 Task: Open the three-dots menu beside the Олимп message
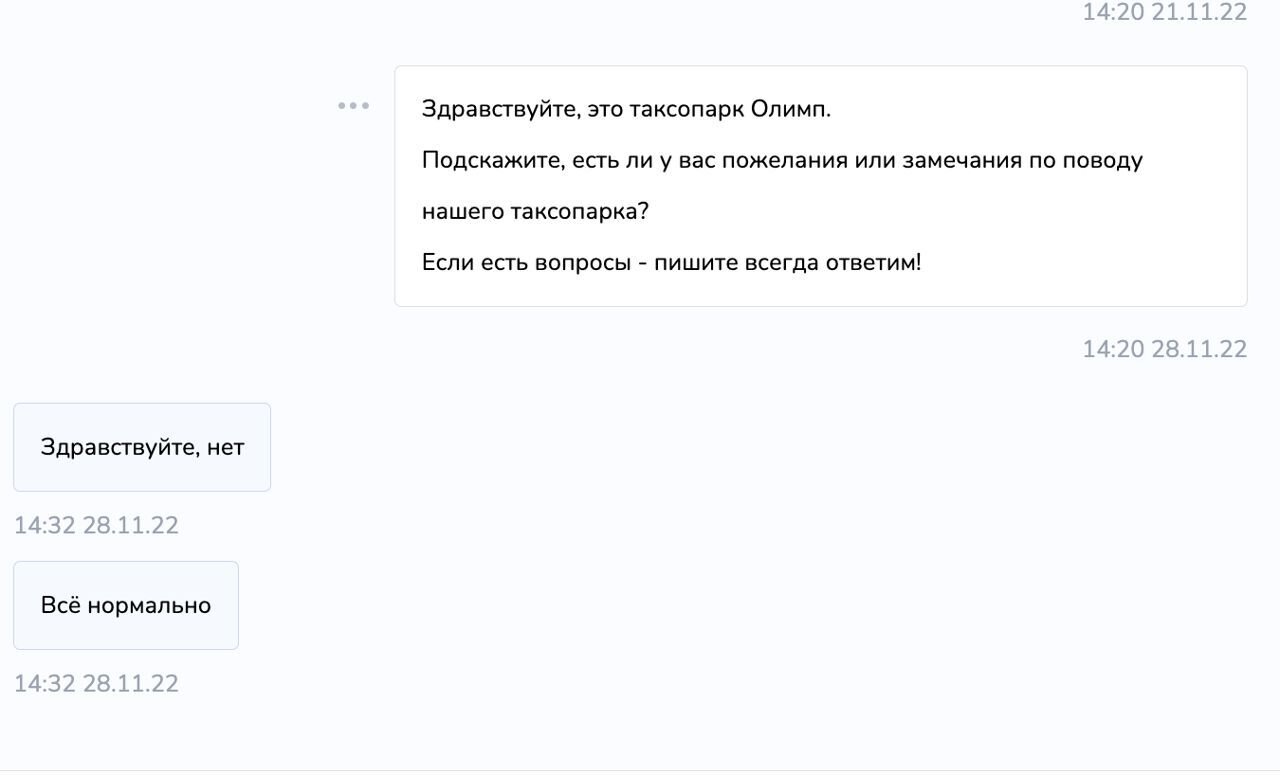pos(353,106)
